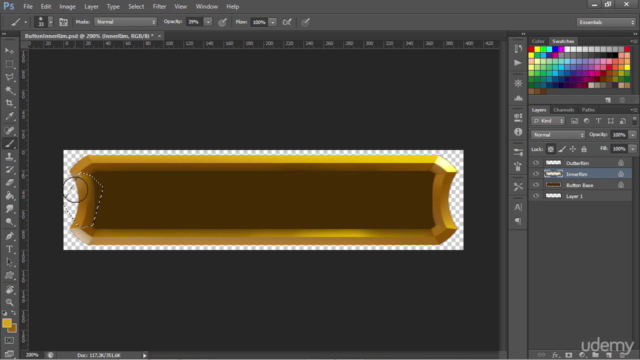Click the background color swatch
640x360 pixels.
(x=13, y=329)
